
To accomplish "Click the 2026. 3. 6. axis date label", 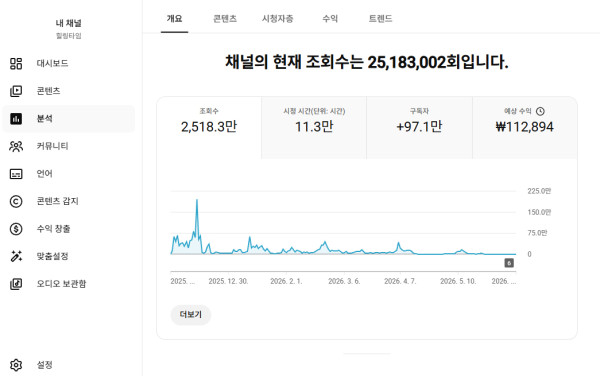I will [344, 281].
